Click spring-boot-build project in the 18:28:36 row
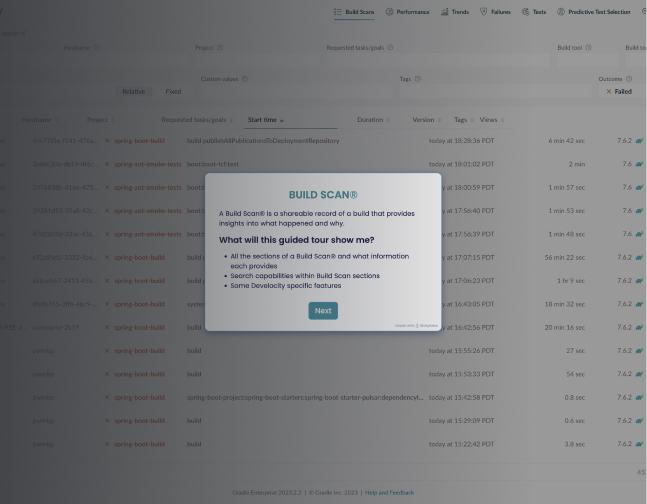Screen dimensions: 647x504 click(x=139, y=141)
